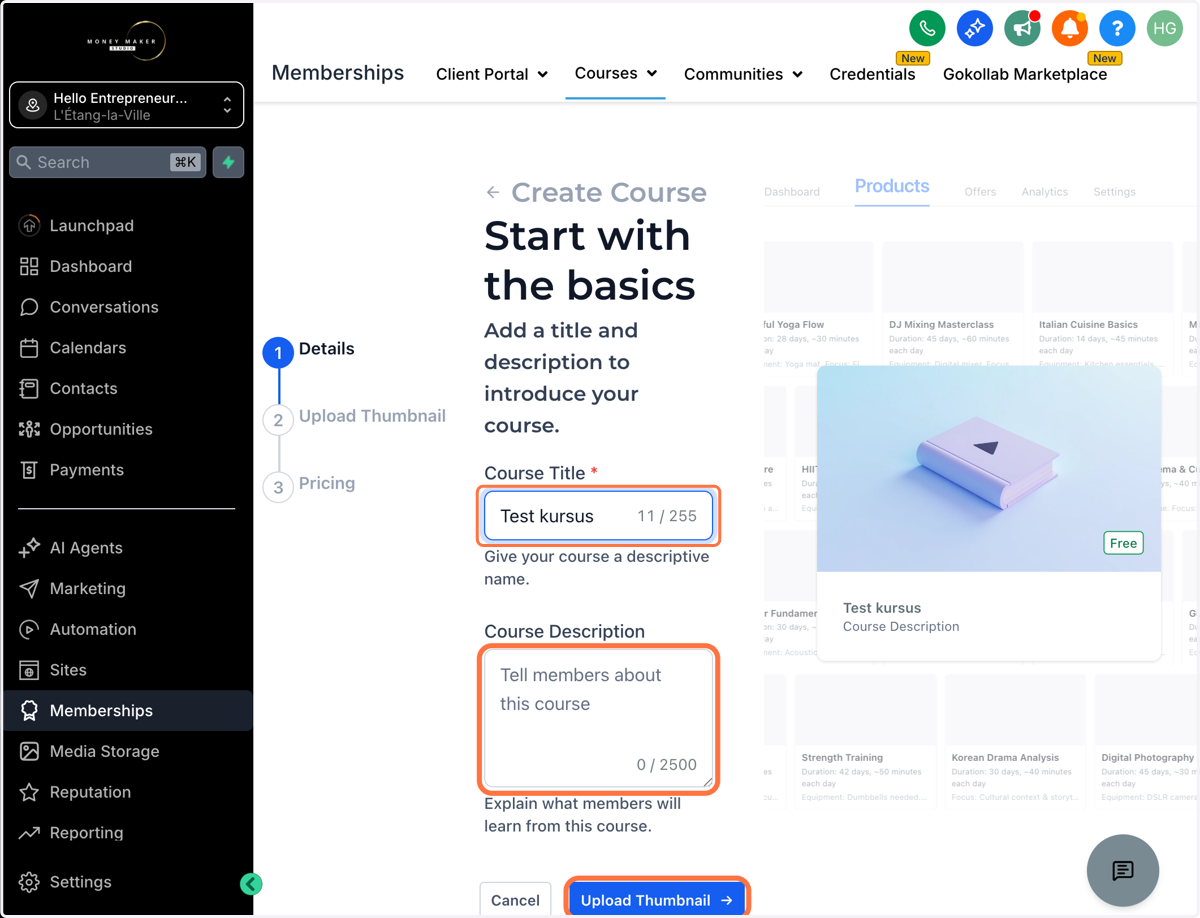Click the Memberships page heading
The width and height of the screenshot is (1200, 918).
338,73
